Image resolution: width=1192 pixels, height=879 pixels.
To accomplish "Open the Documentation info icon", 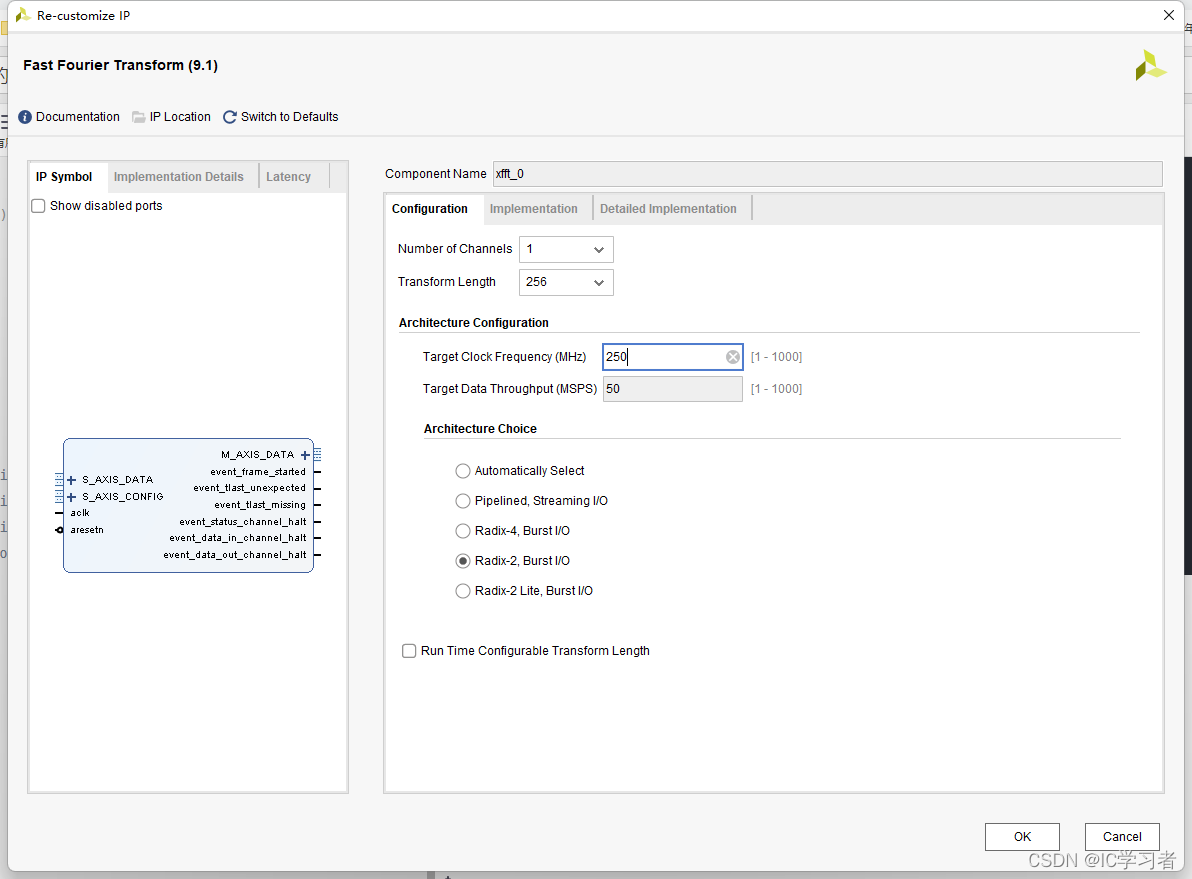I will pyautogui.click(x=25, y=117).
